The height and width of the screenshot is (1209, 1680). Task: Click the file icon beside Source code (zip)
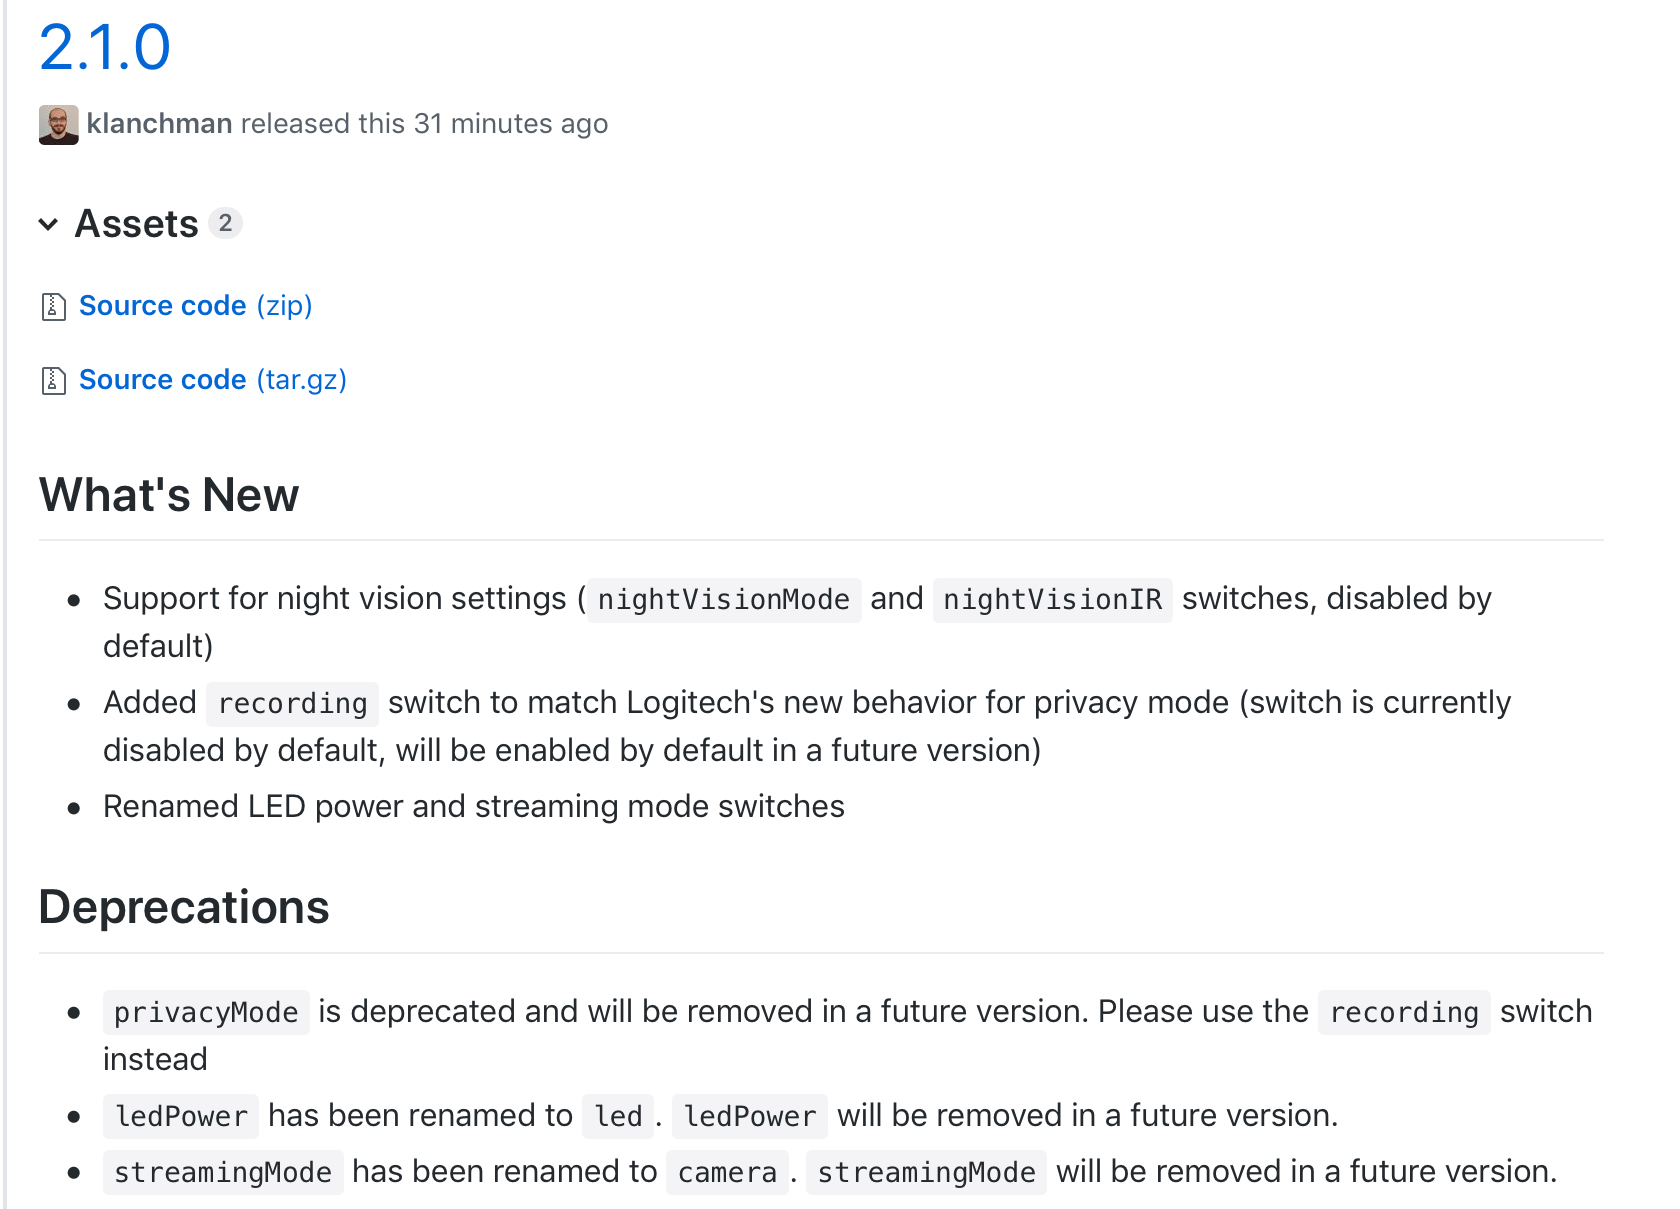(x=54, y=307)
